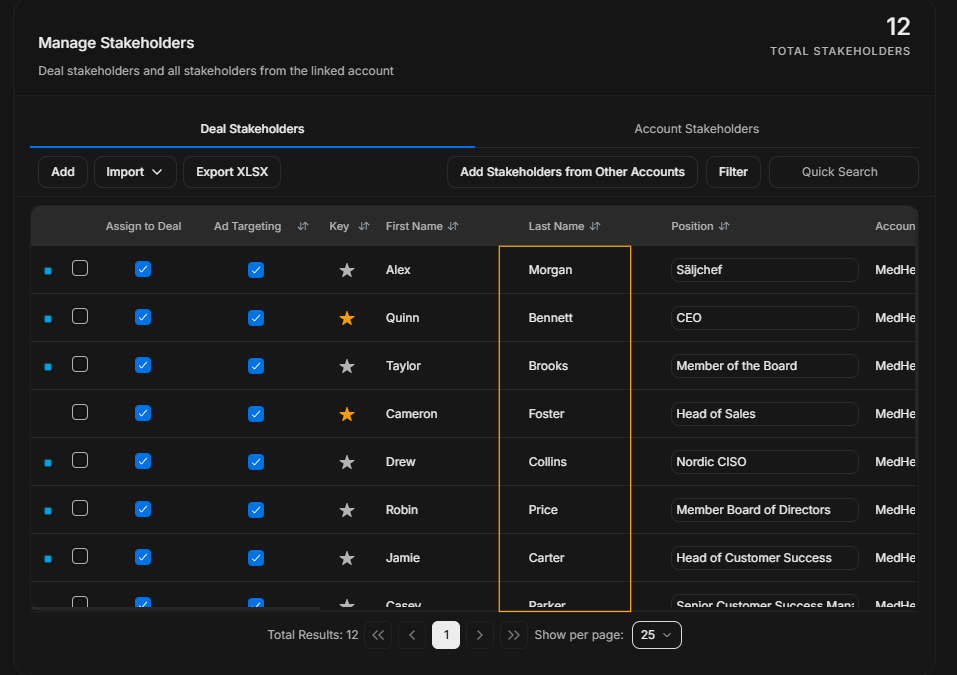The height and width of the screenshot is (675, 957).
Task: Go to the first results page
Action: pos(378,635)
